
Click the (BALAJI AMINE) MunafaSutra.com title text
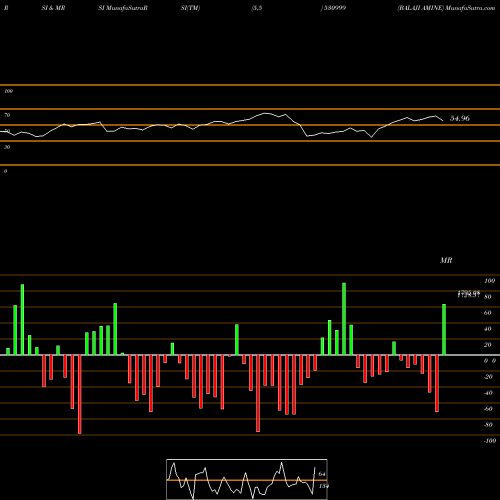(446, 8)
